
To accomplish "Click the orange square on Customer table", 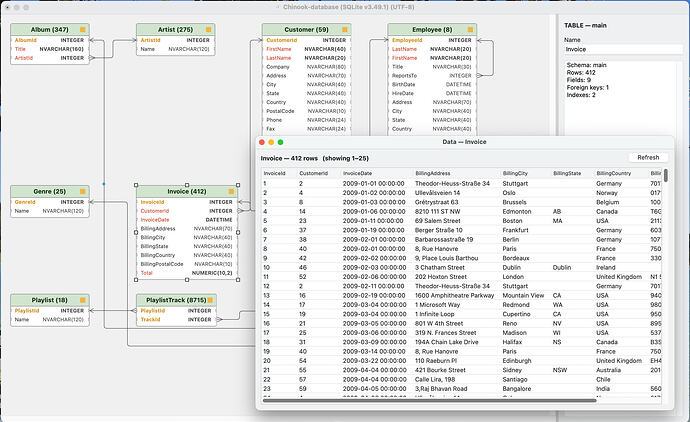I will (x=345, y=29).
